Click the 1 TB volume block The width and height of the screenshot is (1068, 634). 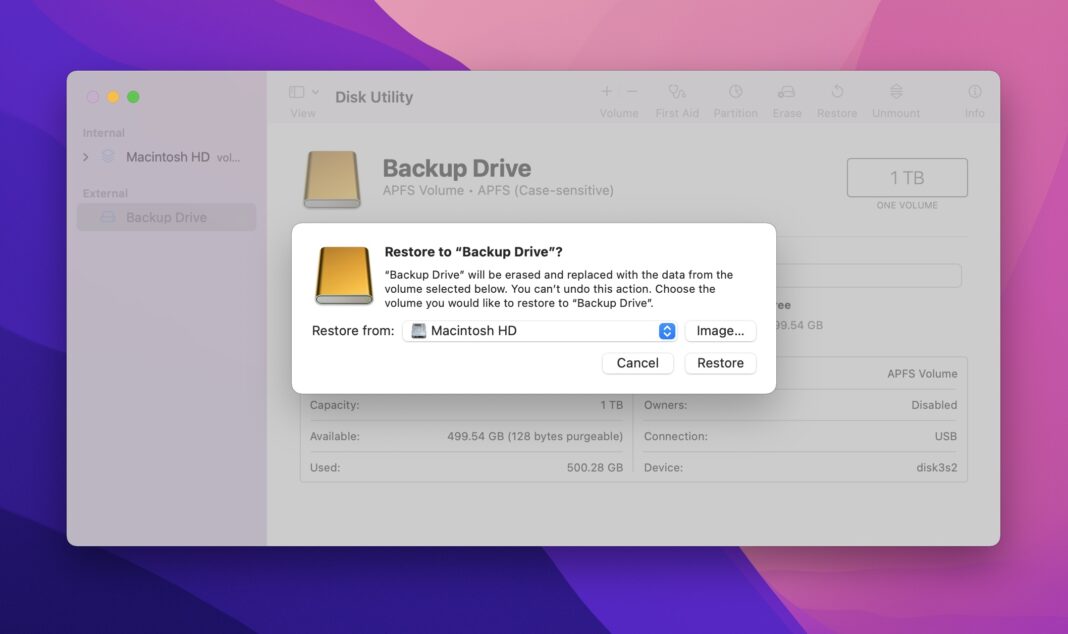click(906, 176)
